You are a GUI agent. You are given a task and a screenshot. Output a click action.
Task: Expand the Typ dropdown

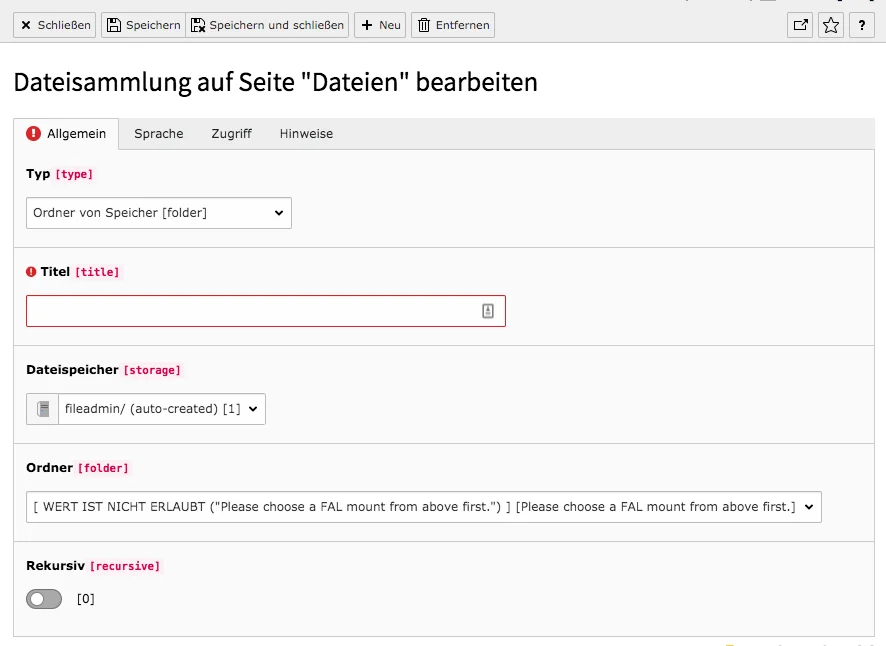tap(159, 213)
